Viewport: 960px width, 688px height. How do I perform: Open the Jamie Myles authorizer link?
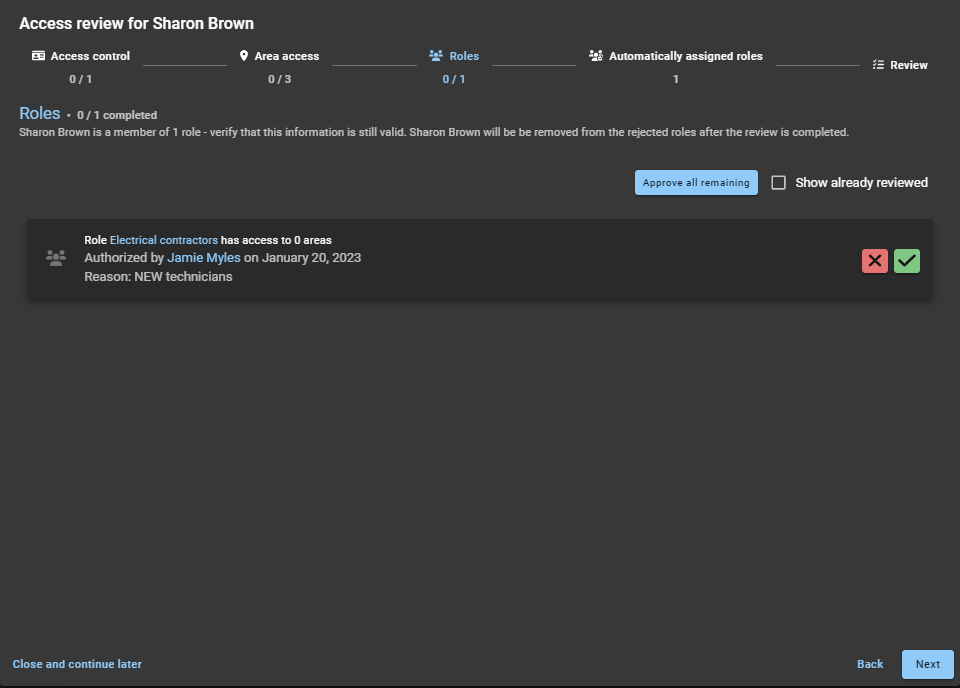(203, 258)
